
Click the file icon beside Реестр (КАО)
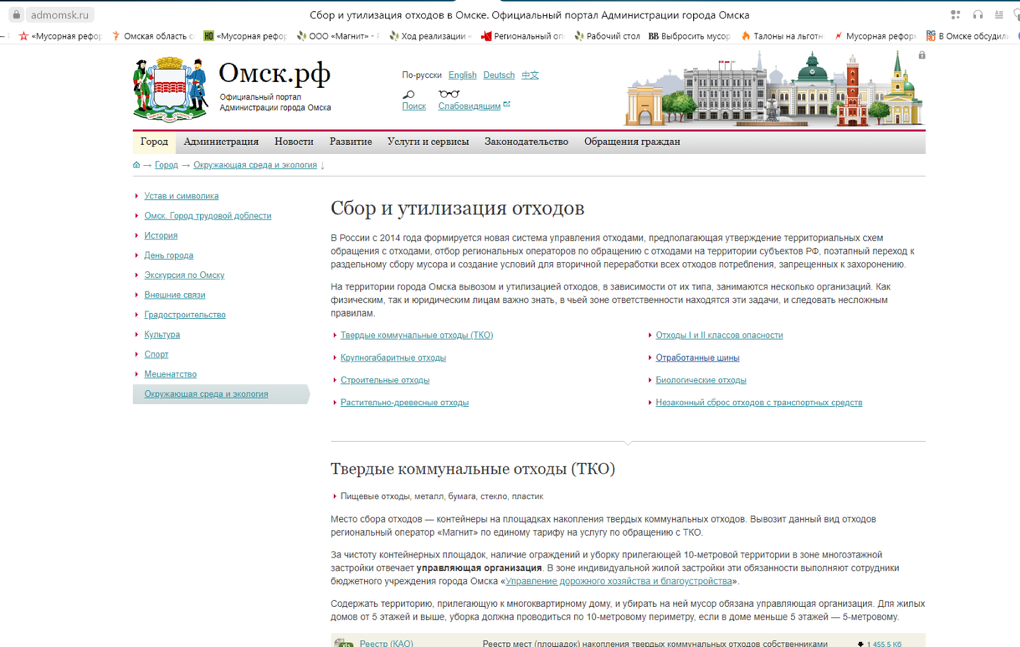click(344, 642)
